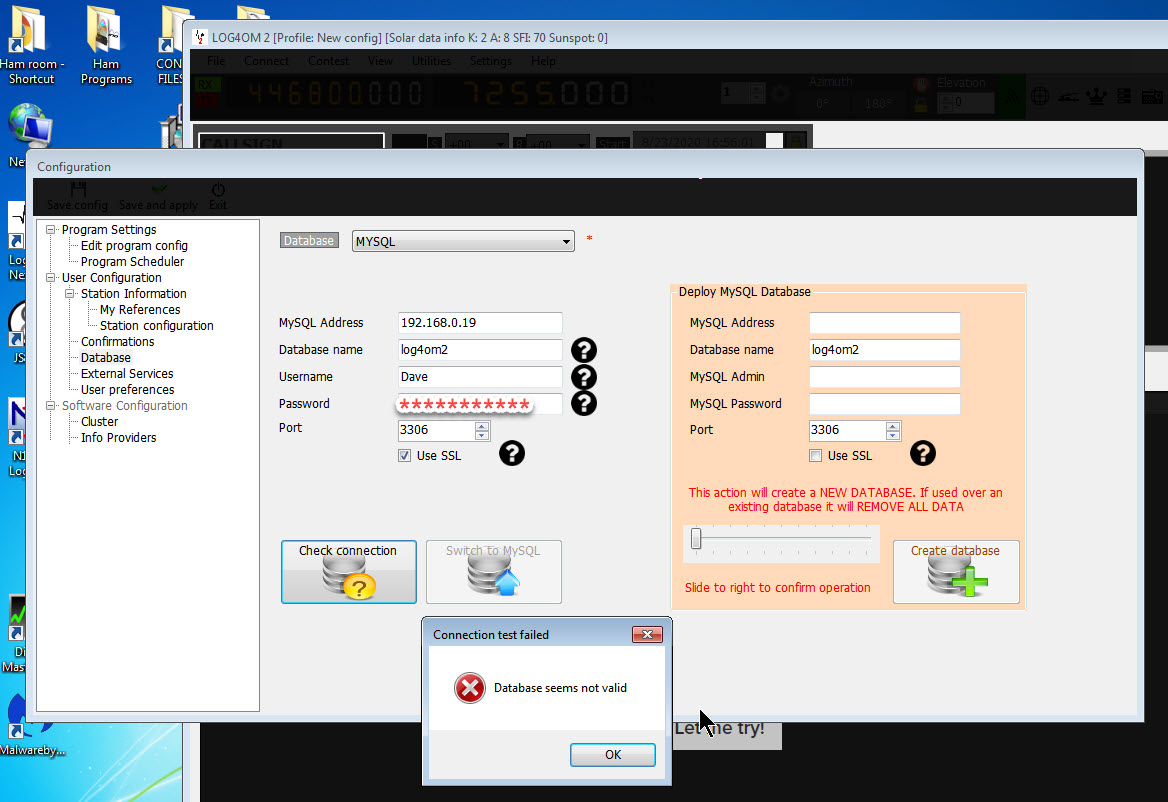Click the empty MySQL Address field in Deploy panel
1168x802 pixels.
click(x=885, y=322)
